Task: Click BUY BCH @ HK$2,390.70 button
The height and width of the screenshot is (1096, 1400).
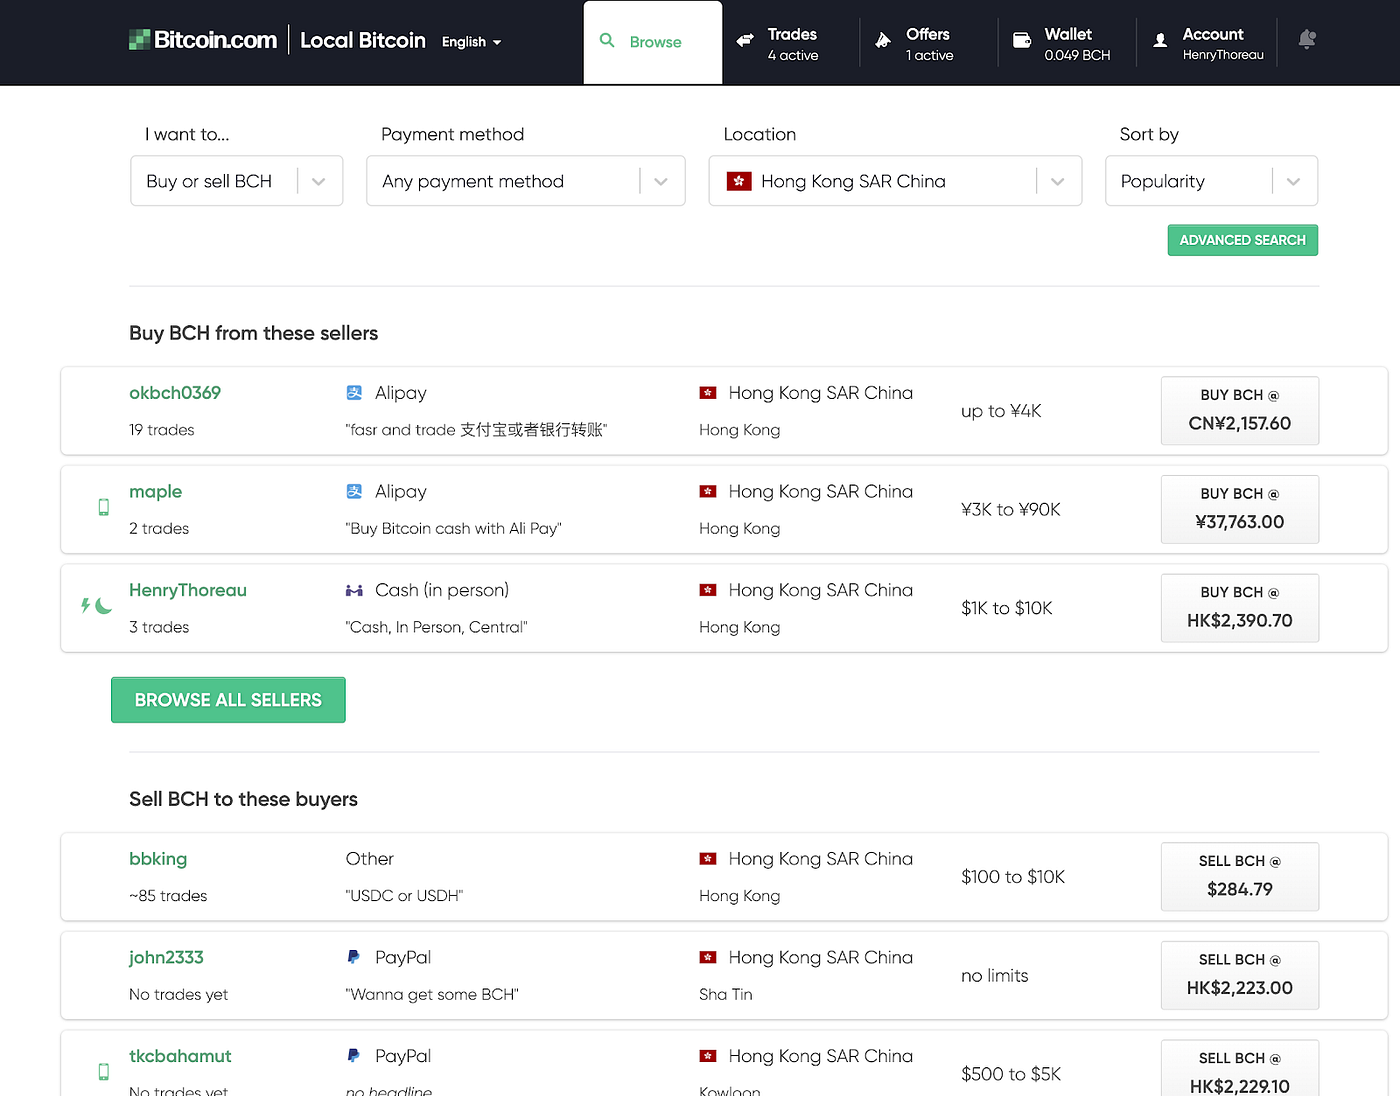Action: (1240, 608)
